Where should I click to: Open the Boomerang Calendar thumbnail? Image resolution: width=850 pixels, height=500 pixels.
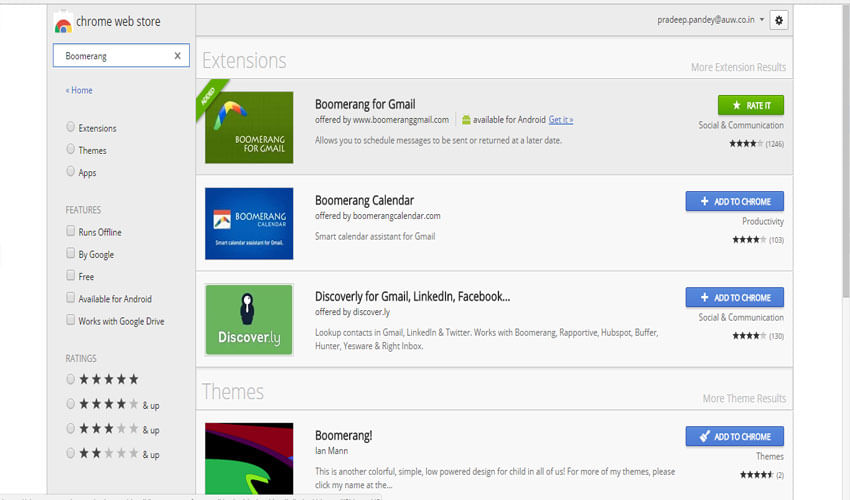coord(249,223)
